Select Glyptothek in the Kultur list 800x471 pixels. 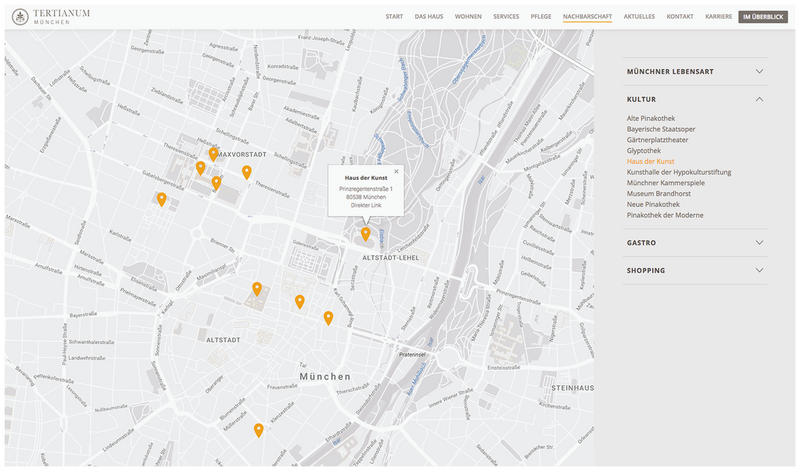pos(644,151)
